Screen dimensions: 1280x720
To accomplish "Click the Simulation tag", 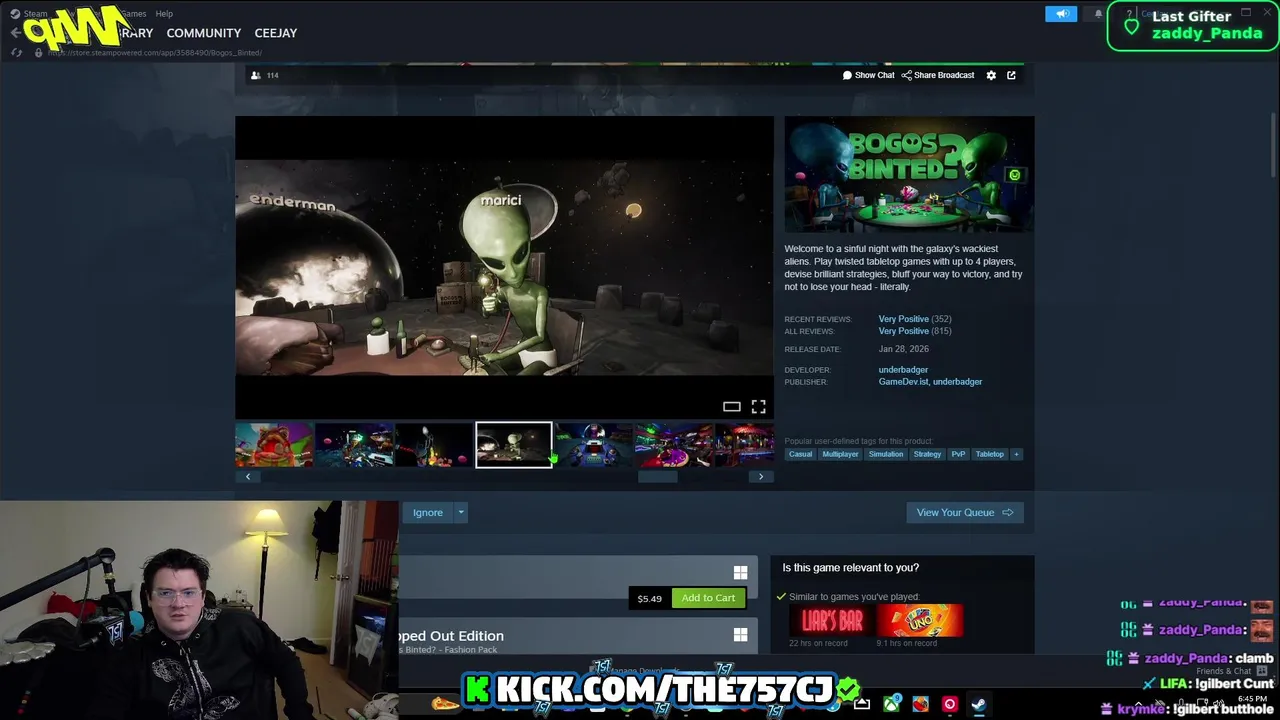I will 885,454.
